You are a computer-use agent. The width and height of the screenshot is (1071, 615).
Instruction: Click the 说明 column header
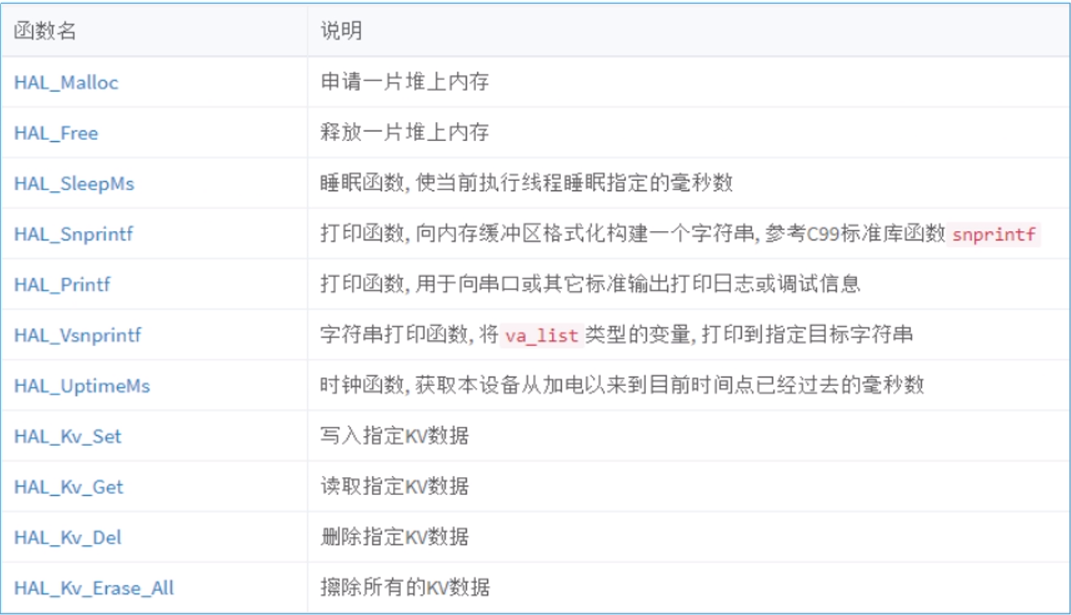(x=330, y=32)
